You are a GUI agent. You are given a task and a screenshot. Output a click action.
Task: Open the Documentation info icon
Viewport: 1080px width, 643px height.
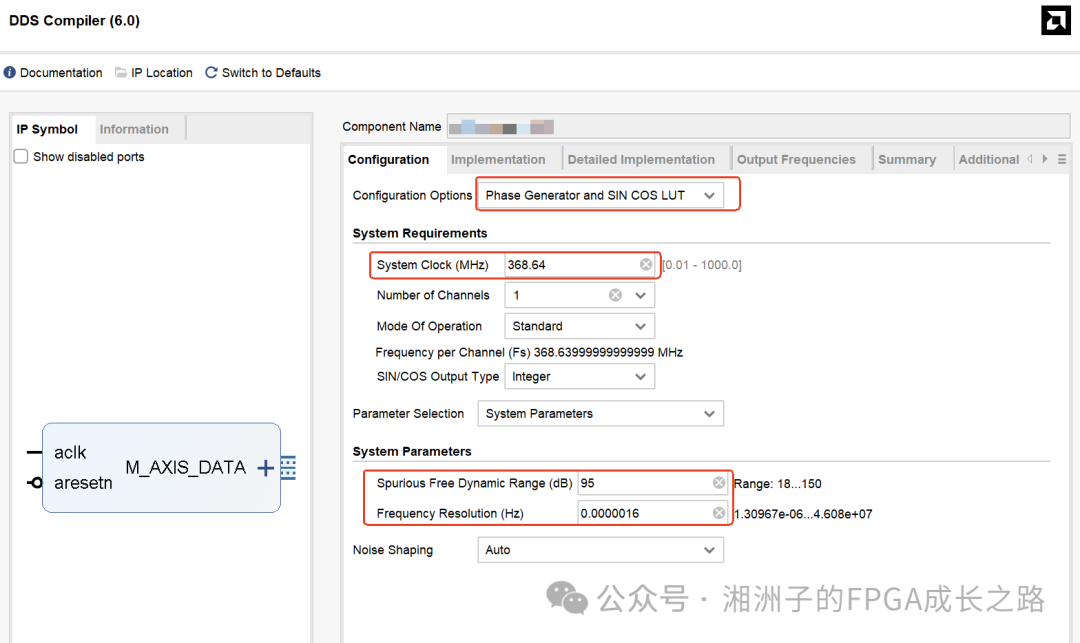coord(10,72)
